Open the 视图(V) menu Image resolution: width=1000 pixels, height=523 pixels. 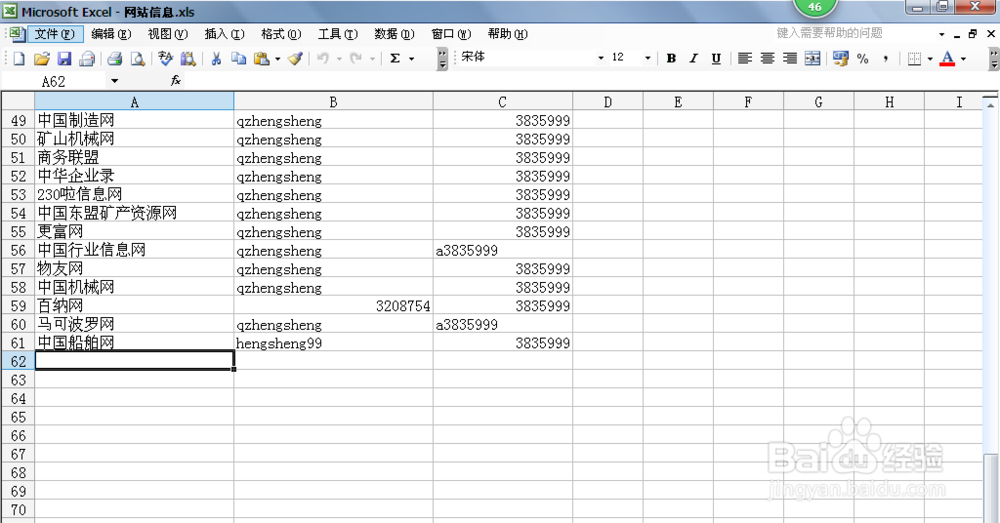[168, 34]
